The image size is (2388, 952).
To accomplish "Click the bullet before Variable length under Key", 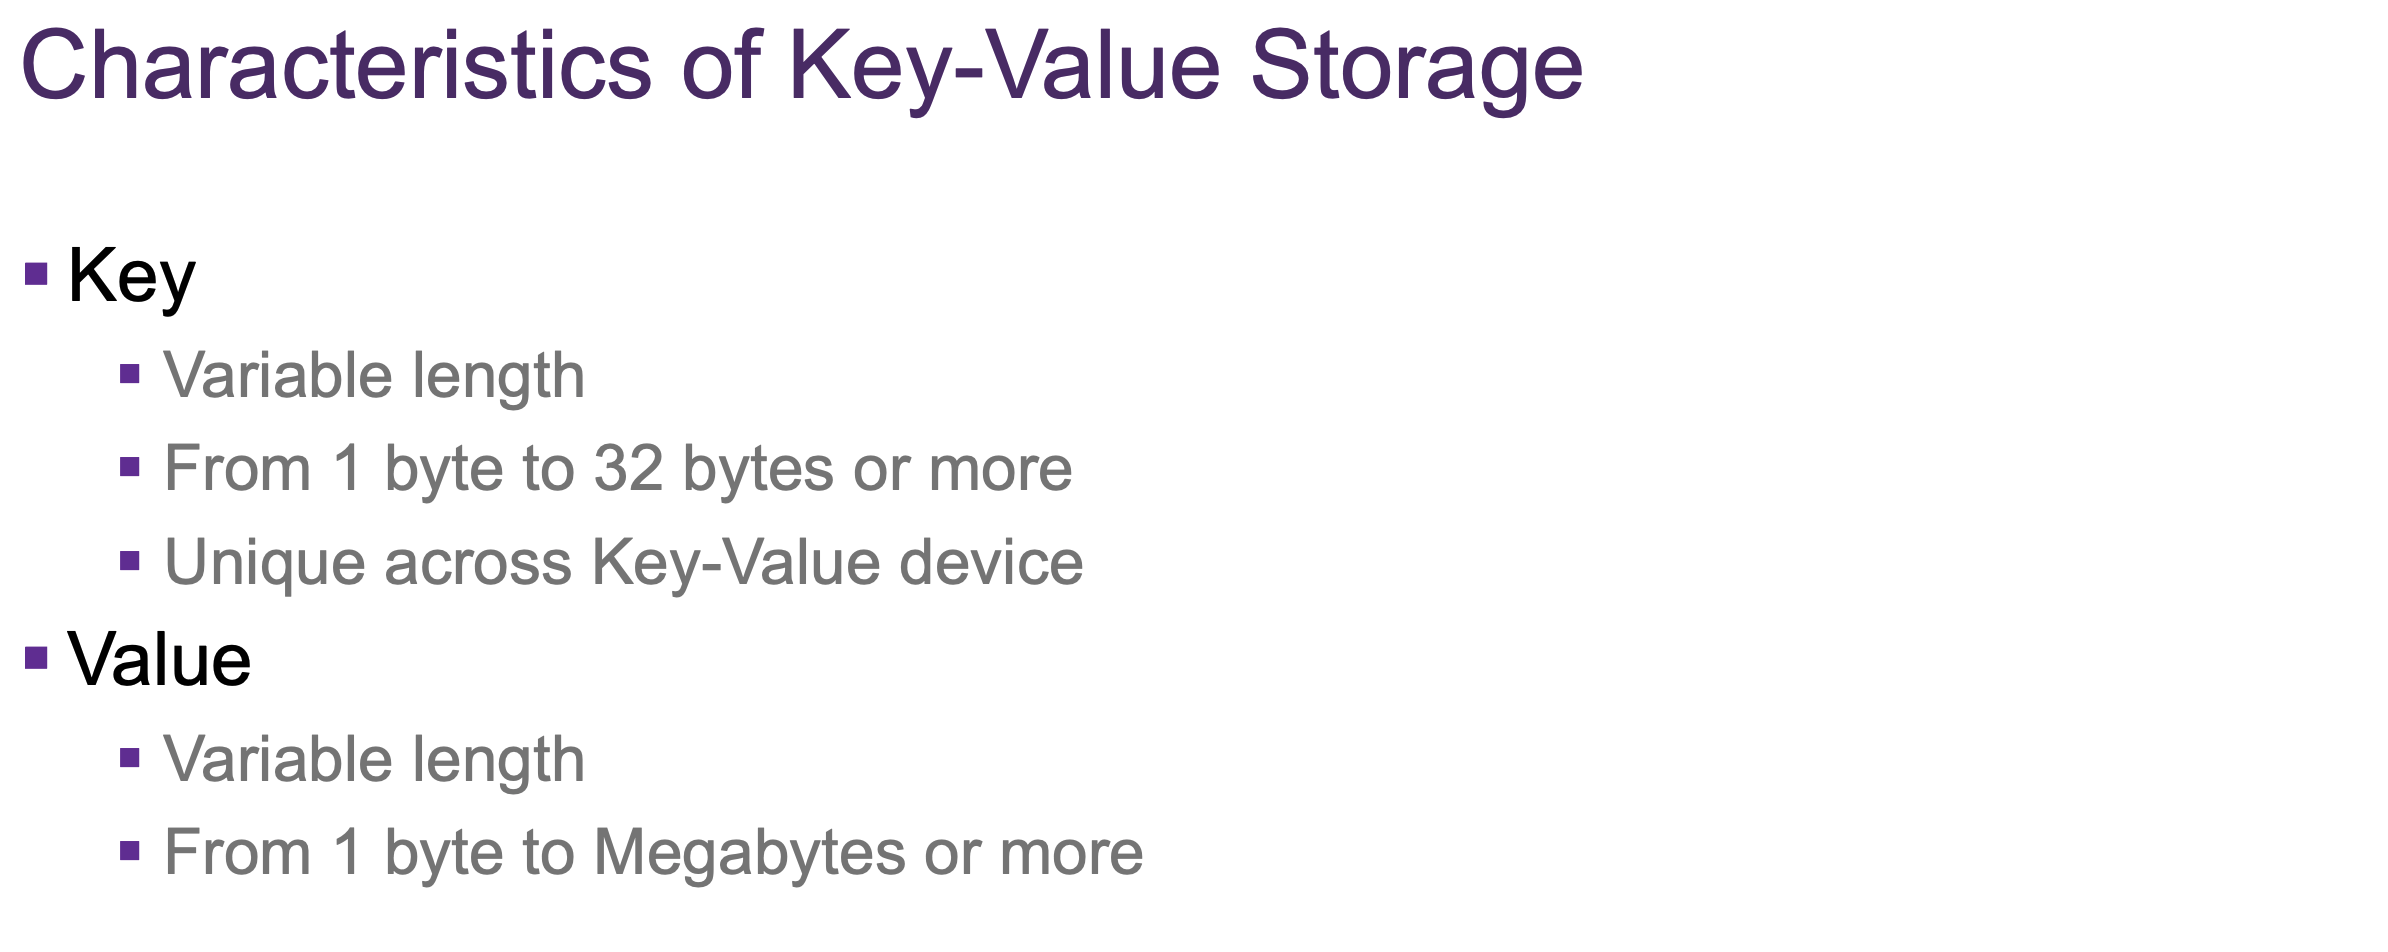I will click(129, 374).
